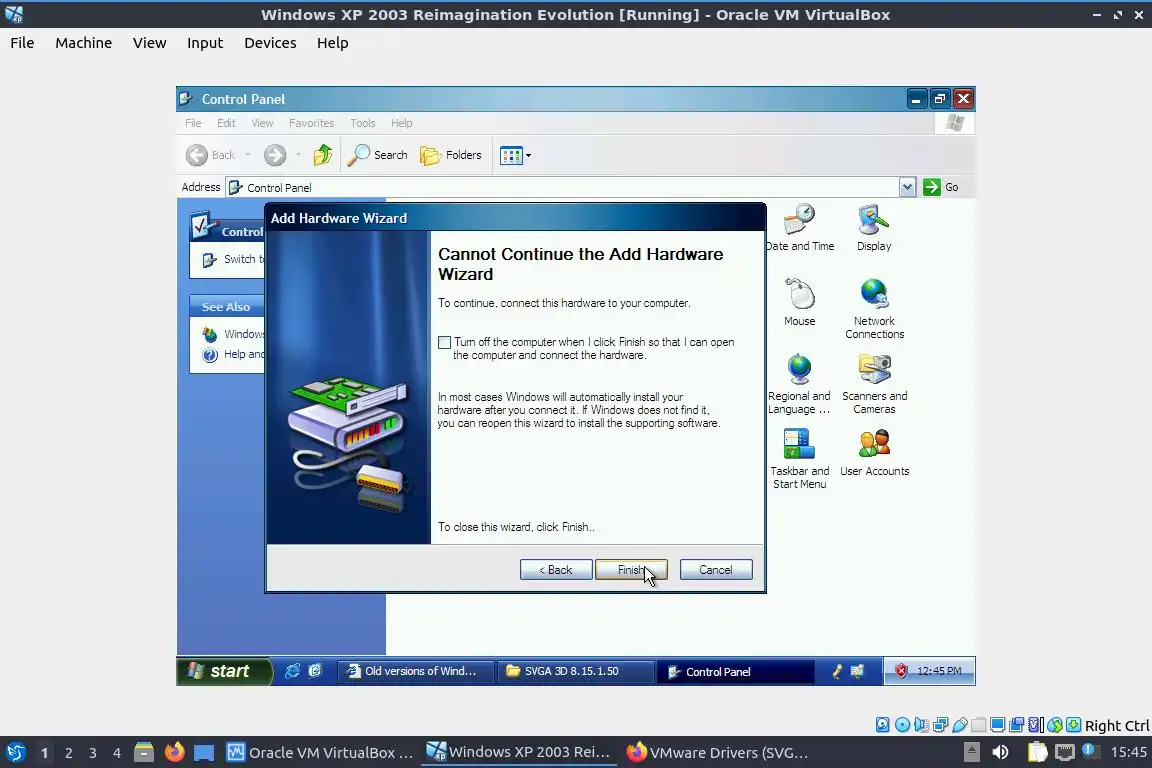
Task: Go back in the Add Hardware Wizard
Action: click(x=556, y=570)
